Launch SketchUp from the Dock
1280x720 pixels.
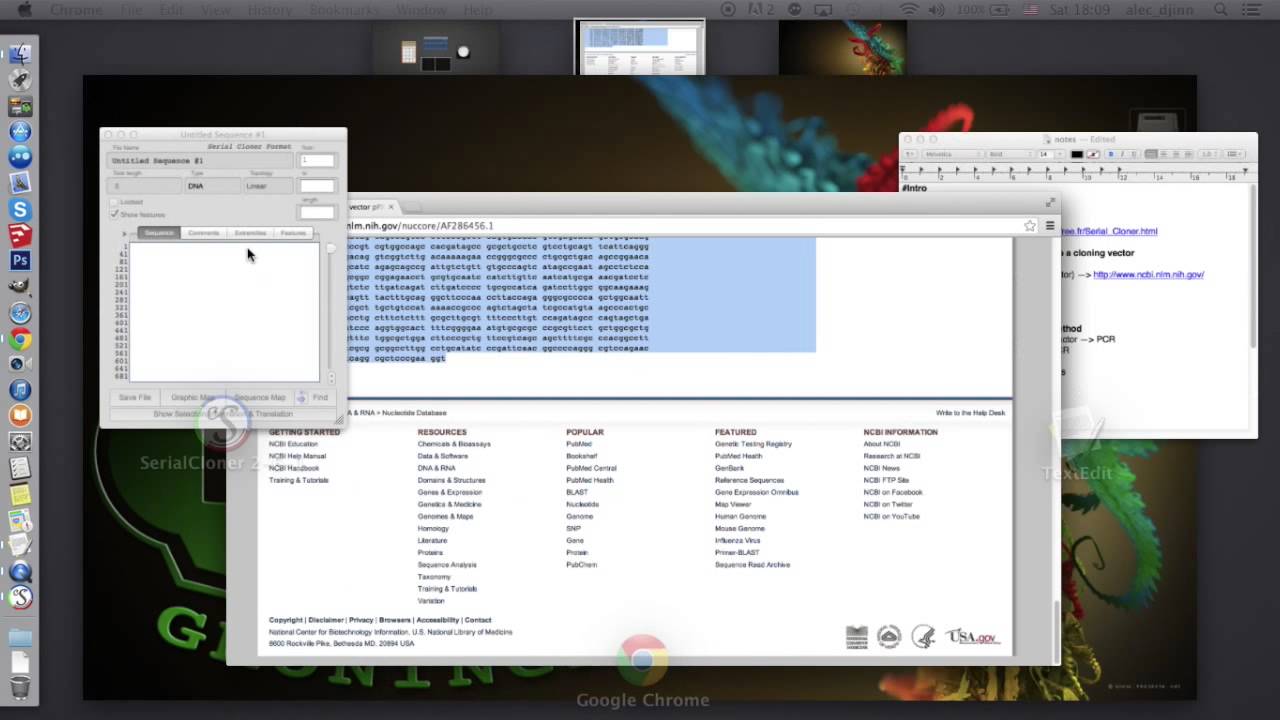(x=20, y=236)
